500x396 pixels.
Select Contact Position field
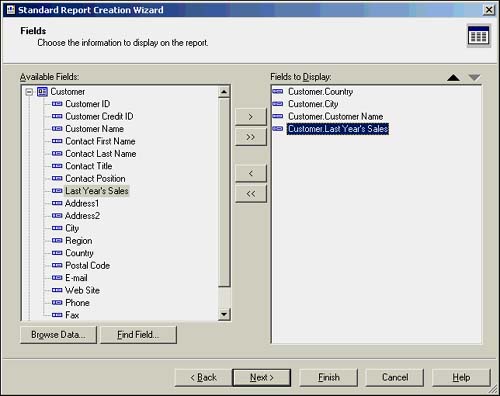pyautogui.click(x=95, y=179)
